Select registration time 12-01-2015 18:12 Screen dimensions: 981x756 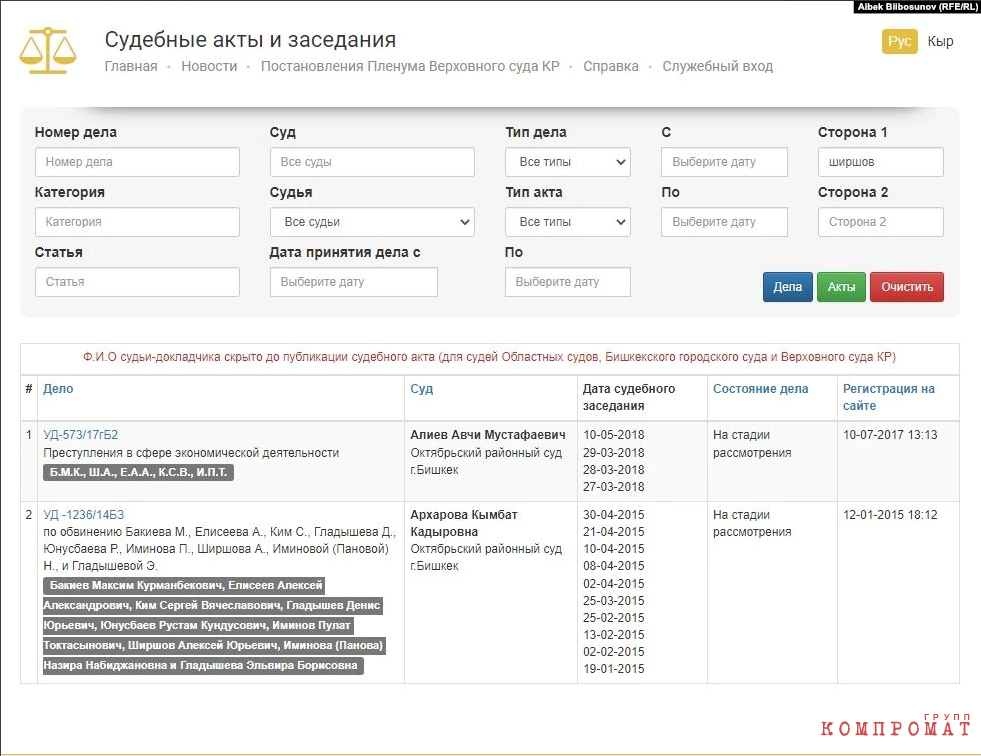pyautogui.click(x=890, y=515)
